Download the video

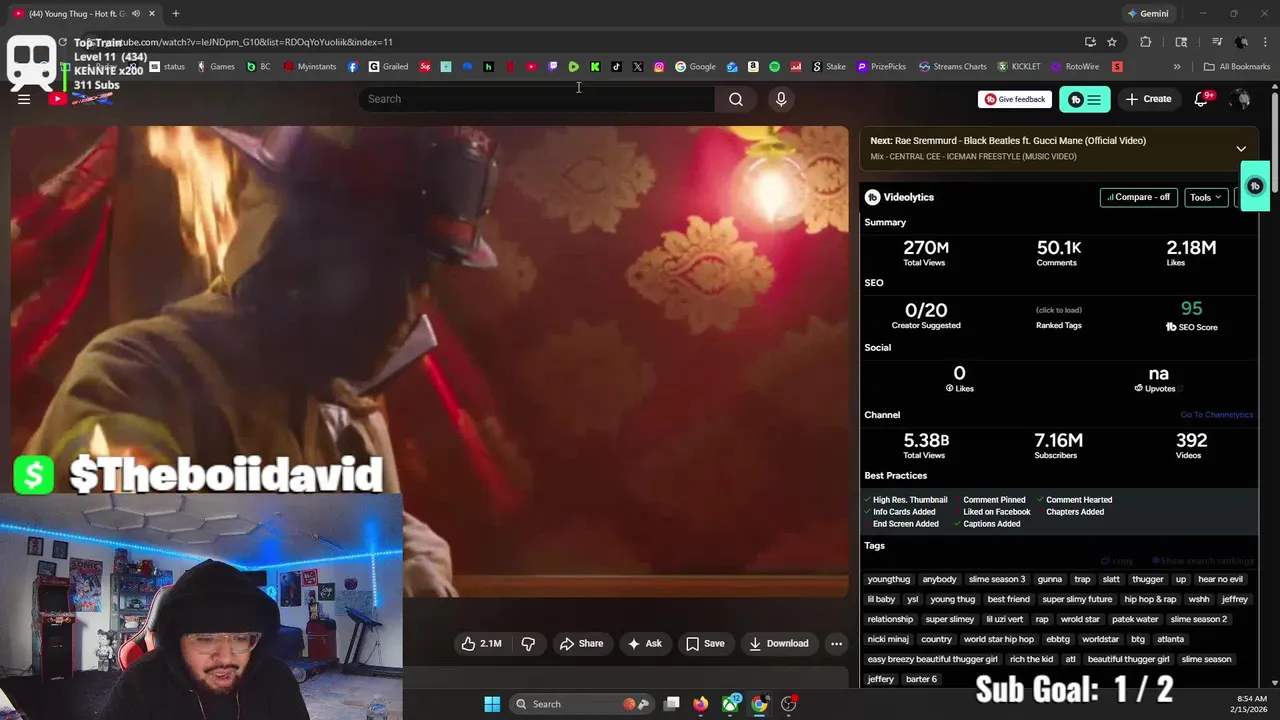point(779,644)
